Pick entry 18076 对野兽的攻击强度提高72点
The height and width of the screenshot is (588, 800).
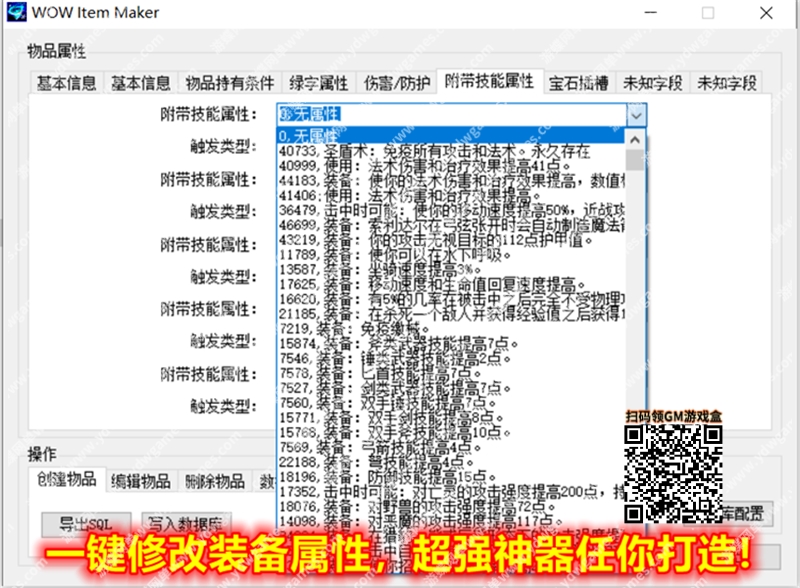451,506
